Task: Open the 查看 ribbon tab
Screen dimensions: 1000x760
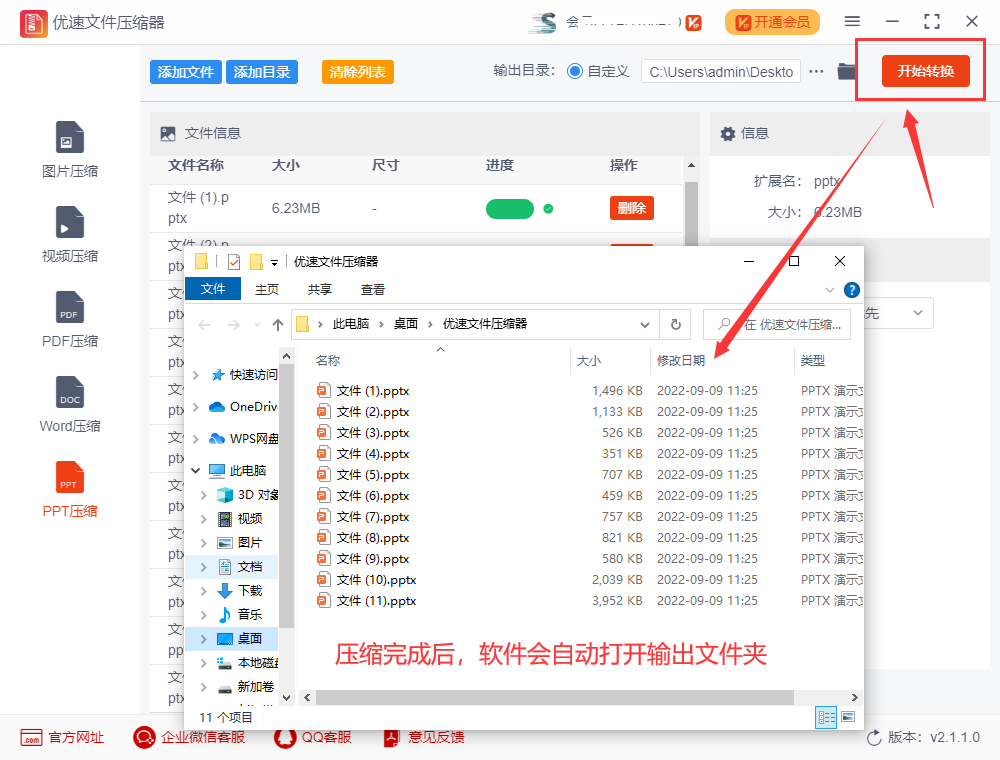Action: coord(372,289)
